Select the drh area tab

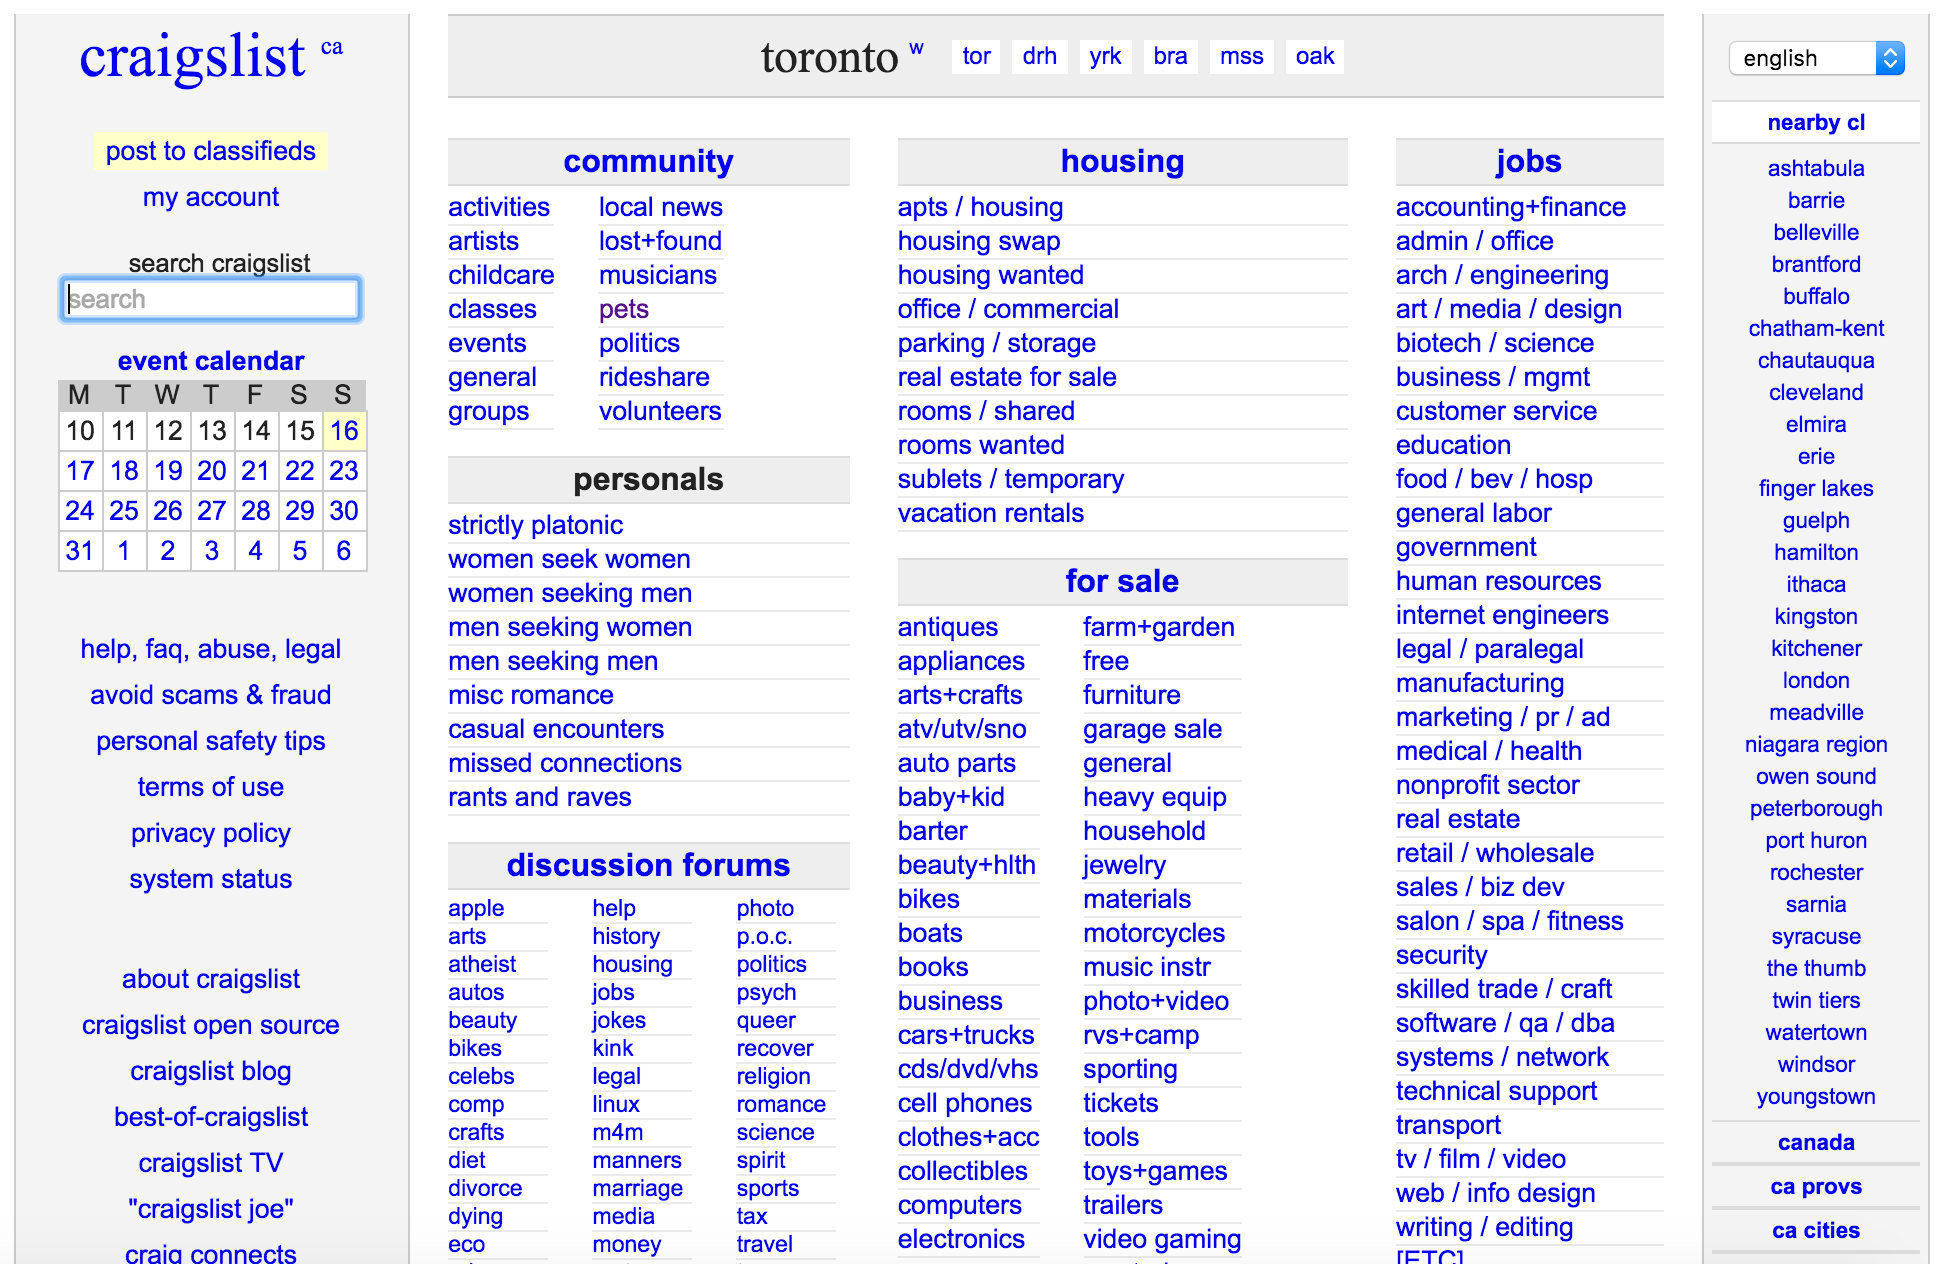point(1040,56)
